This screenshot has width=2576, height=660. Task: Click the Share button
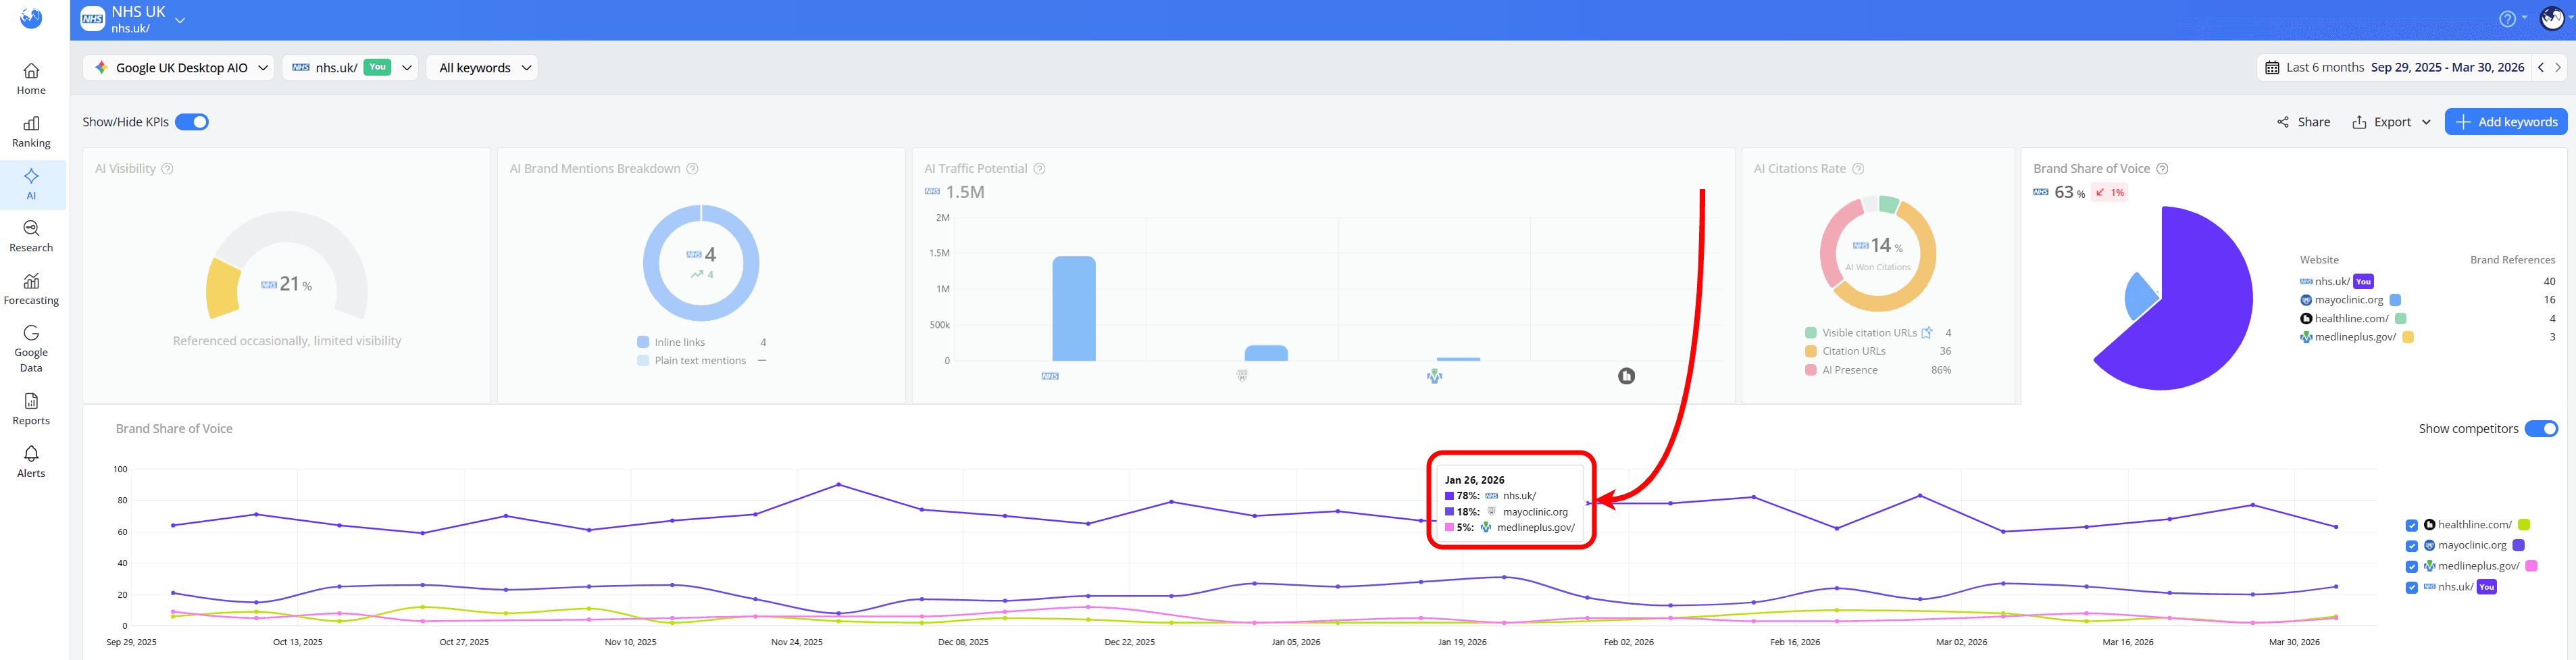[2303, 121]
